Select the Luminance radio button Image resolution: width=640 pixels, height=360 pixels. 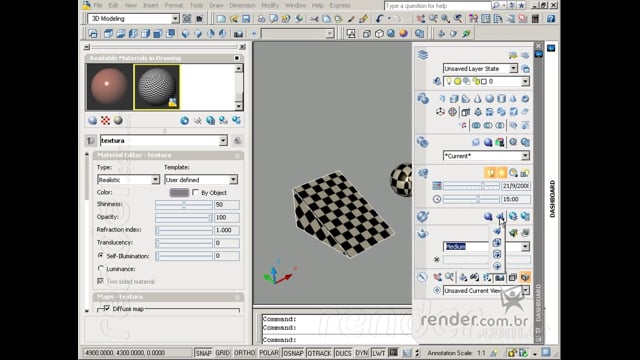click(101, 269)
